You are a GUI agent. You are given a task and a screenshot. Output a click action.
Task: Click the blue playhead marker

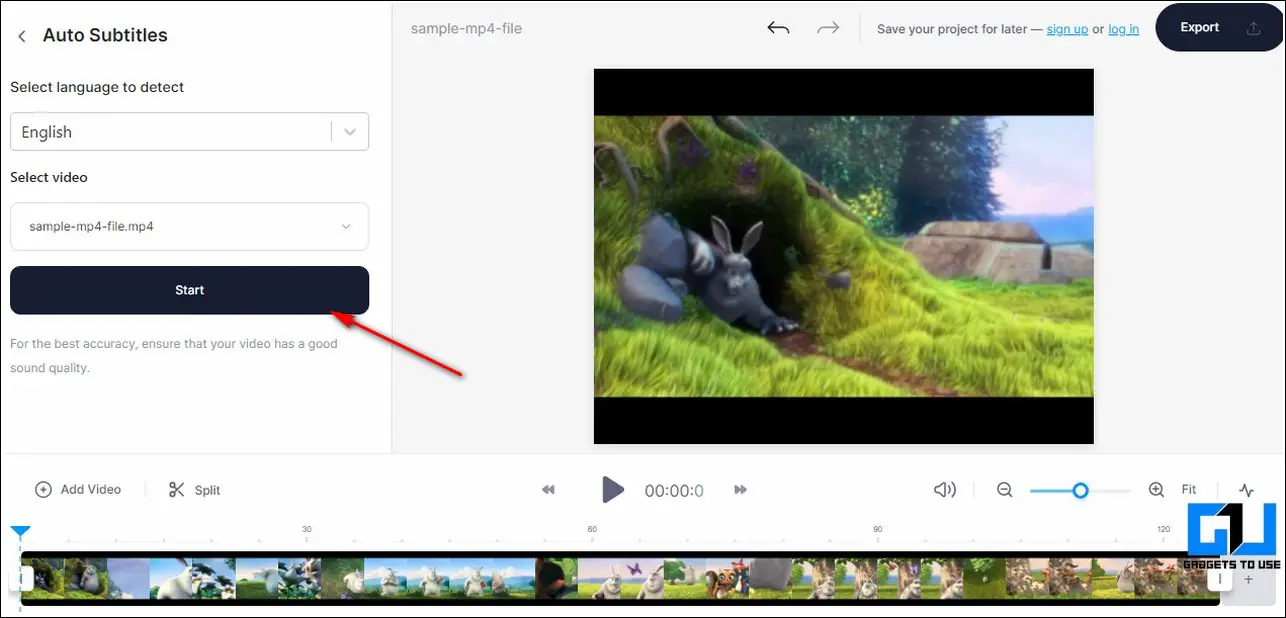click(x=20, y=533)
